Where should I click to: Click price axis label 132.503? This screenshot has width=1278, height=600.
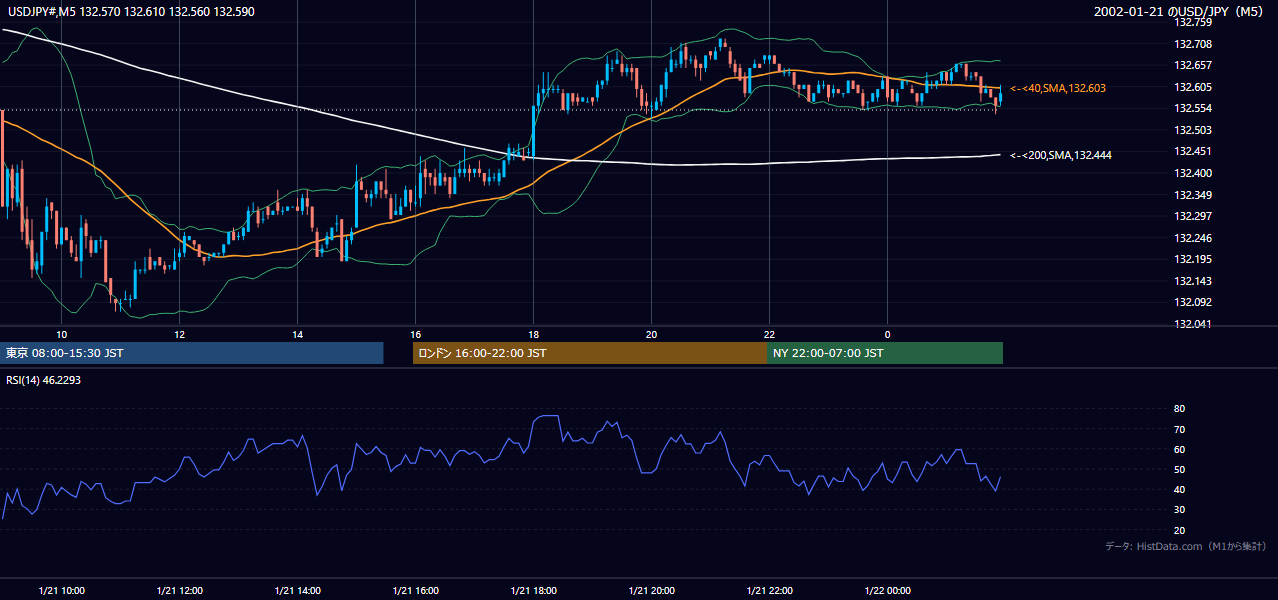click(1194, 130)
